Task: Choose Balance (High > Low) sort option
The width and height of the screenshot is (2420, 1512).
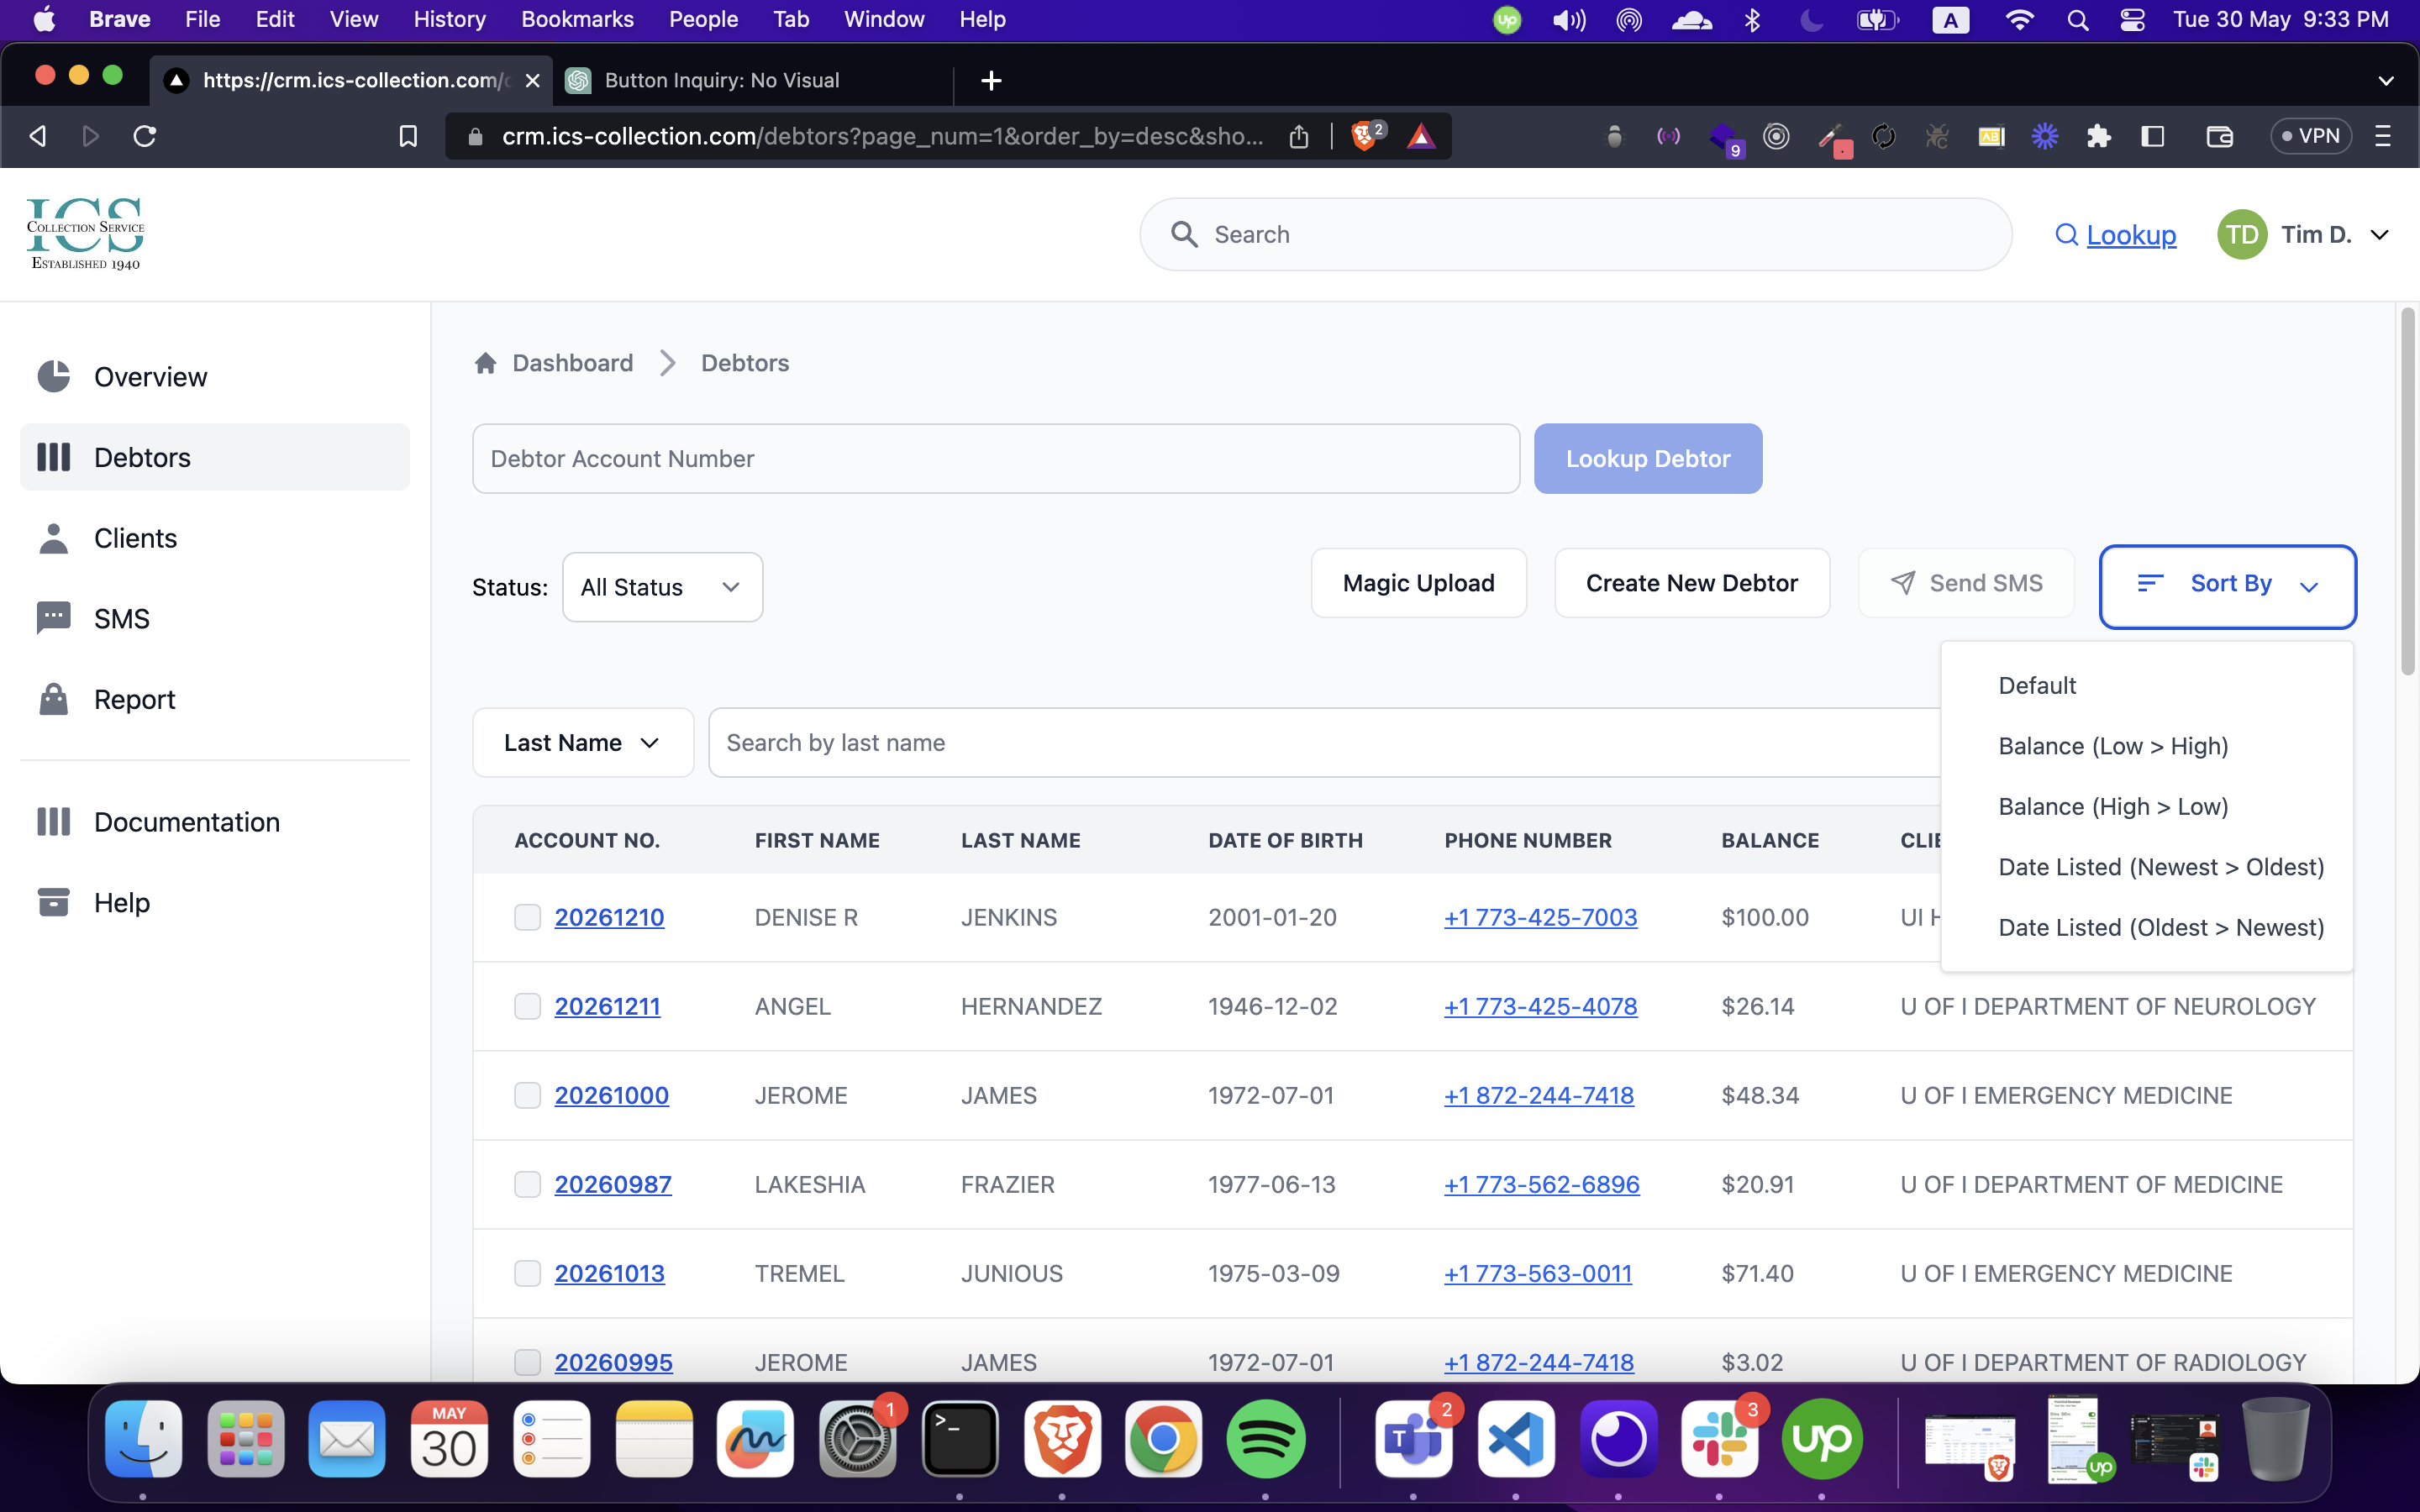Action: 2113,807
